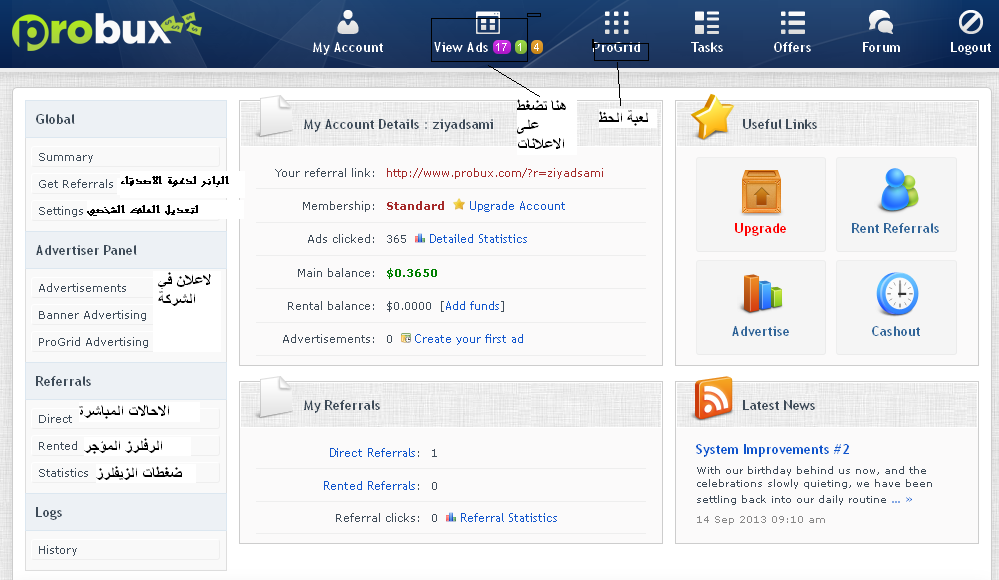Image resolution: width=999 pixels, height=580 pixels.
Task: Click the Advertise bar chart icon
Action: click(x=762, y=294)
